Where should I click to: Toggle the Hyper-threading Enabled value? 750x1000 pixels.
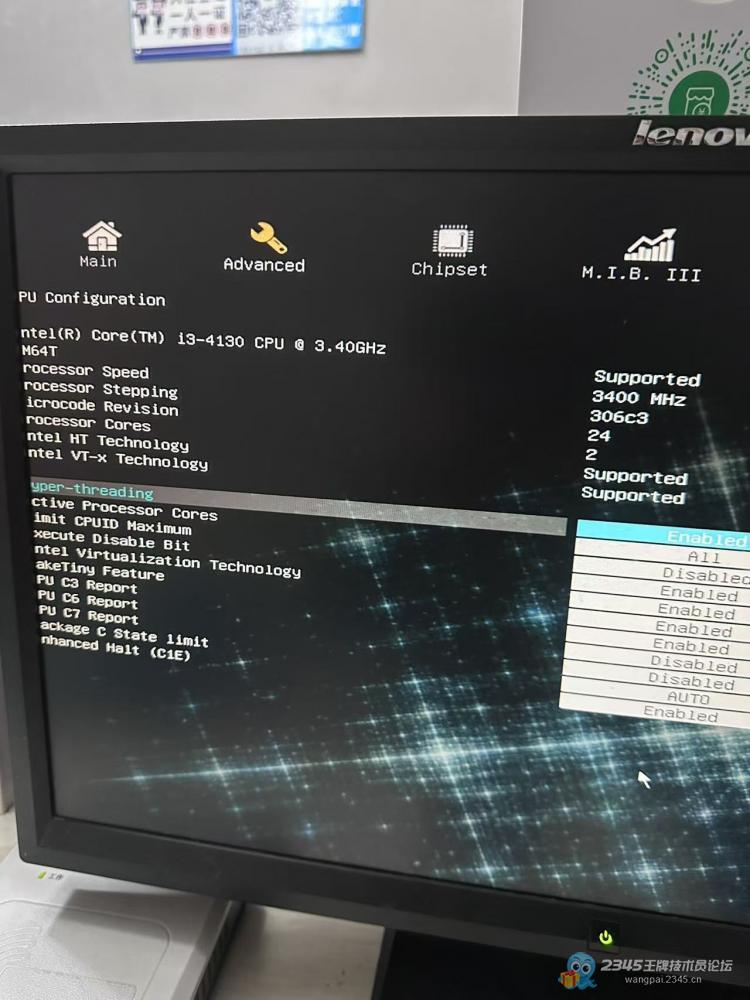[705, 539]
